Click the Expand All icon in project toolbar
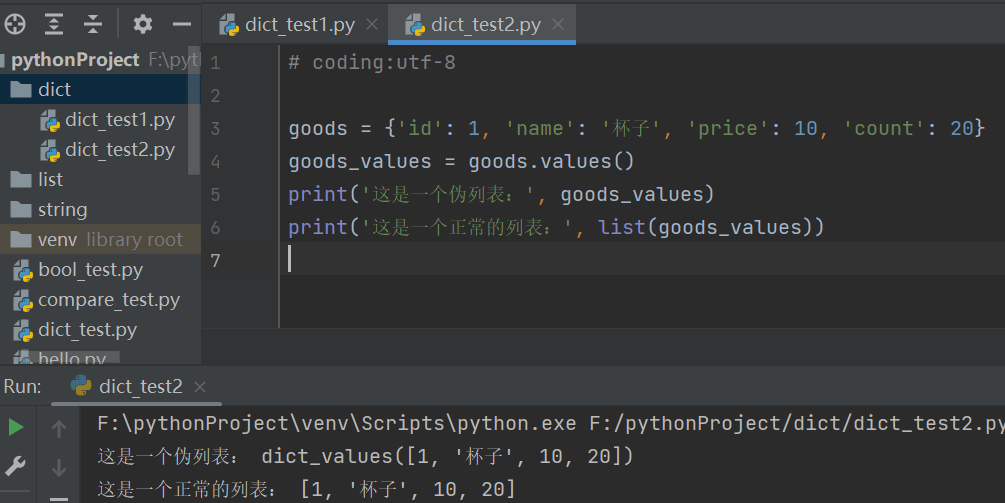 (54, 24)
